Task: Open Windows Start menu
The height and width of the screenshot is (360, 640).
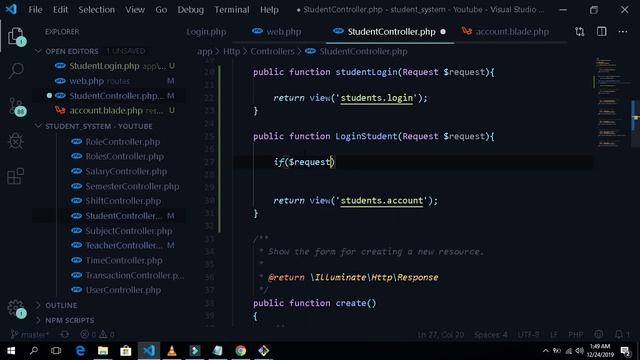Action: point(11,351)
